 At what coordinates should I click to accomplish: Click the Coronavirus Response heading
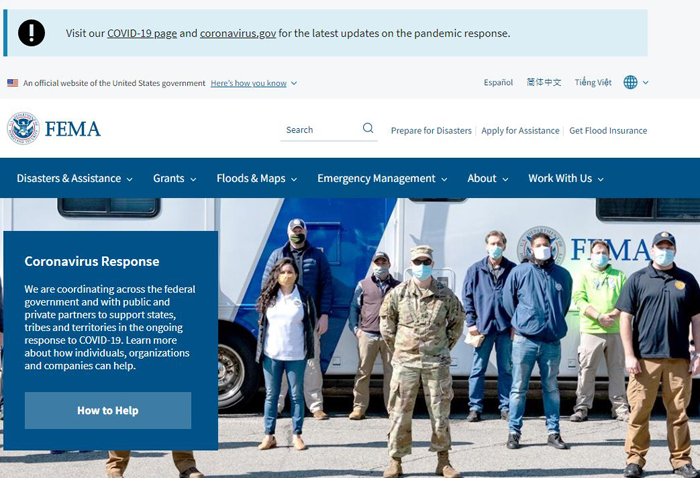click(92, 262)
